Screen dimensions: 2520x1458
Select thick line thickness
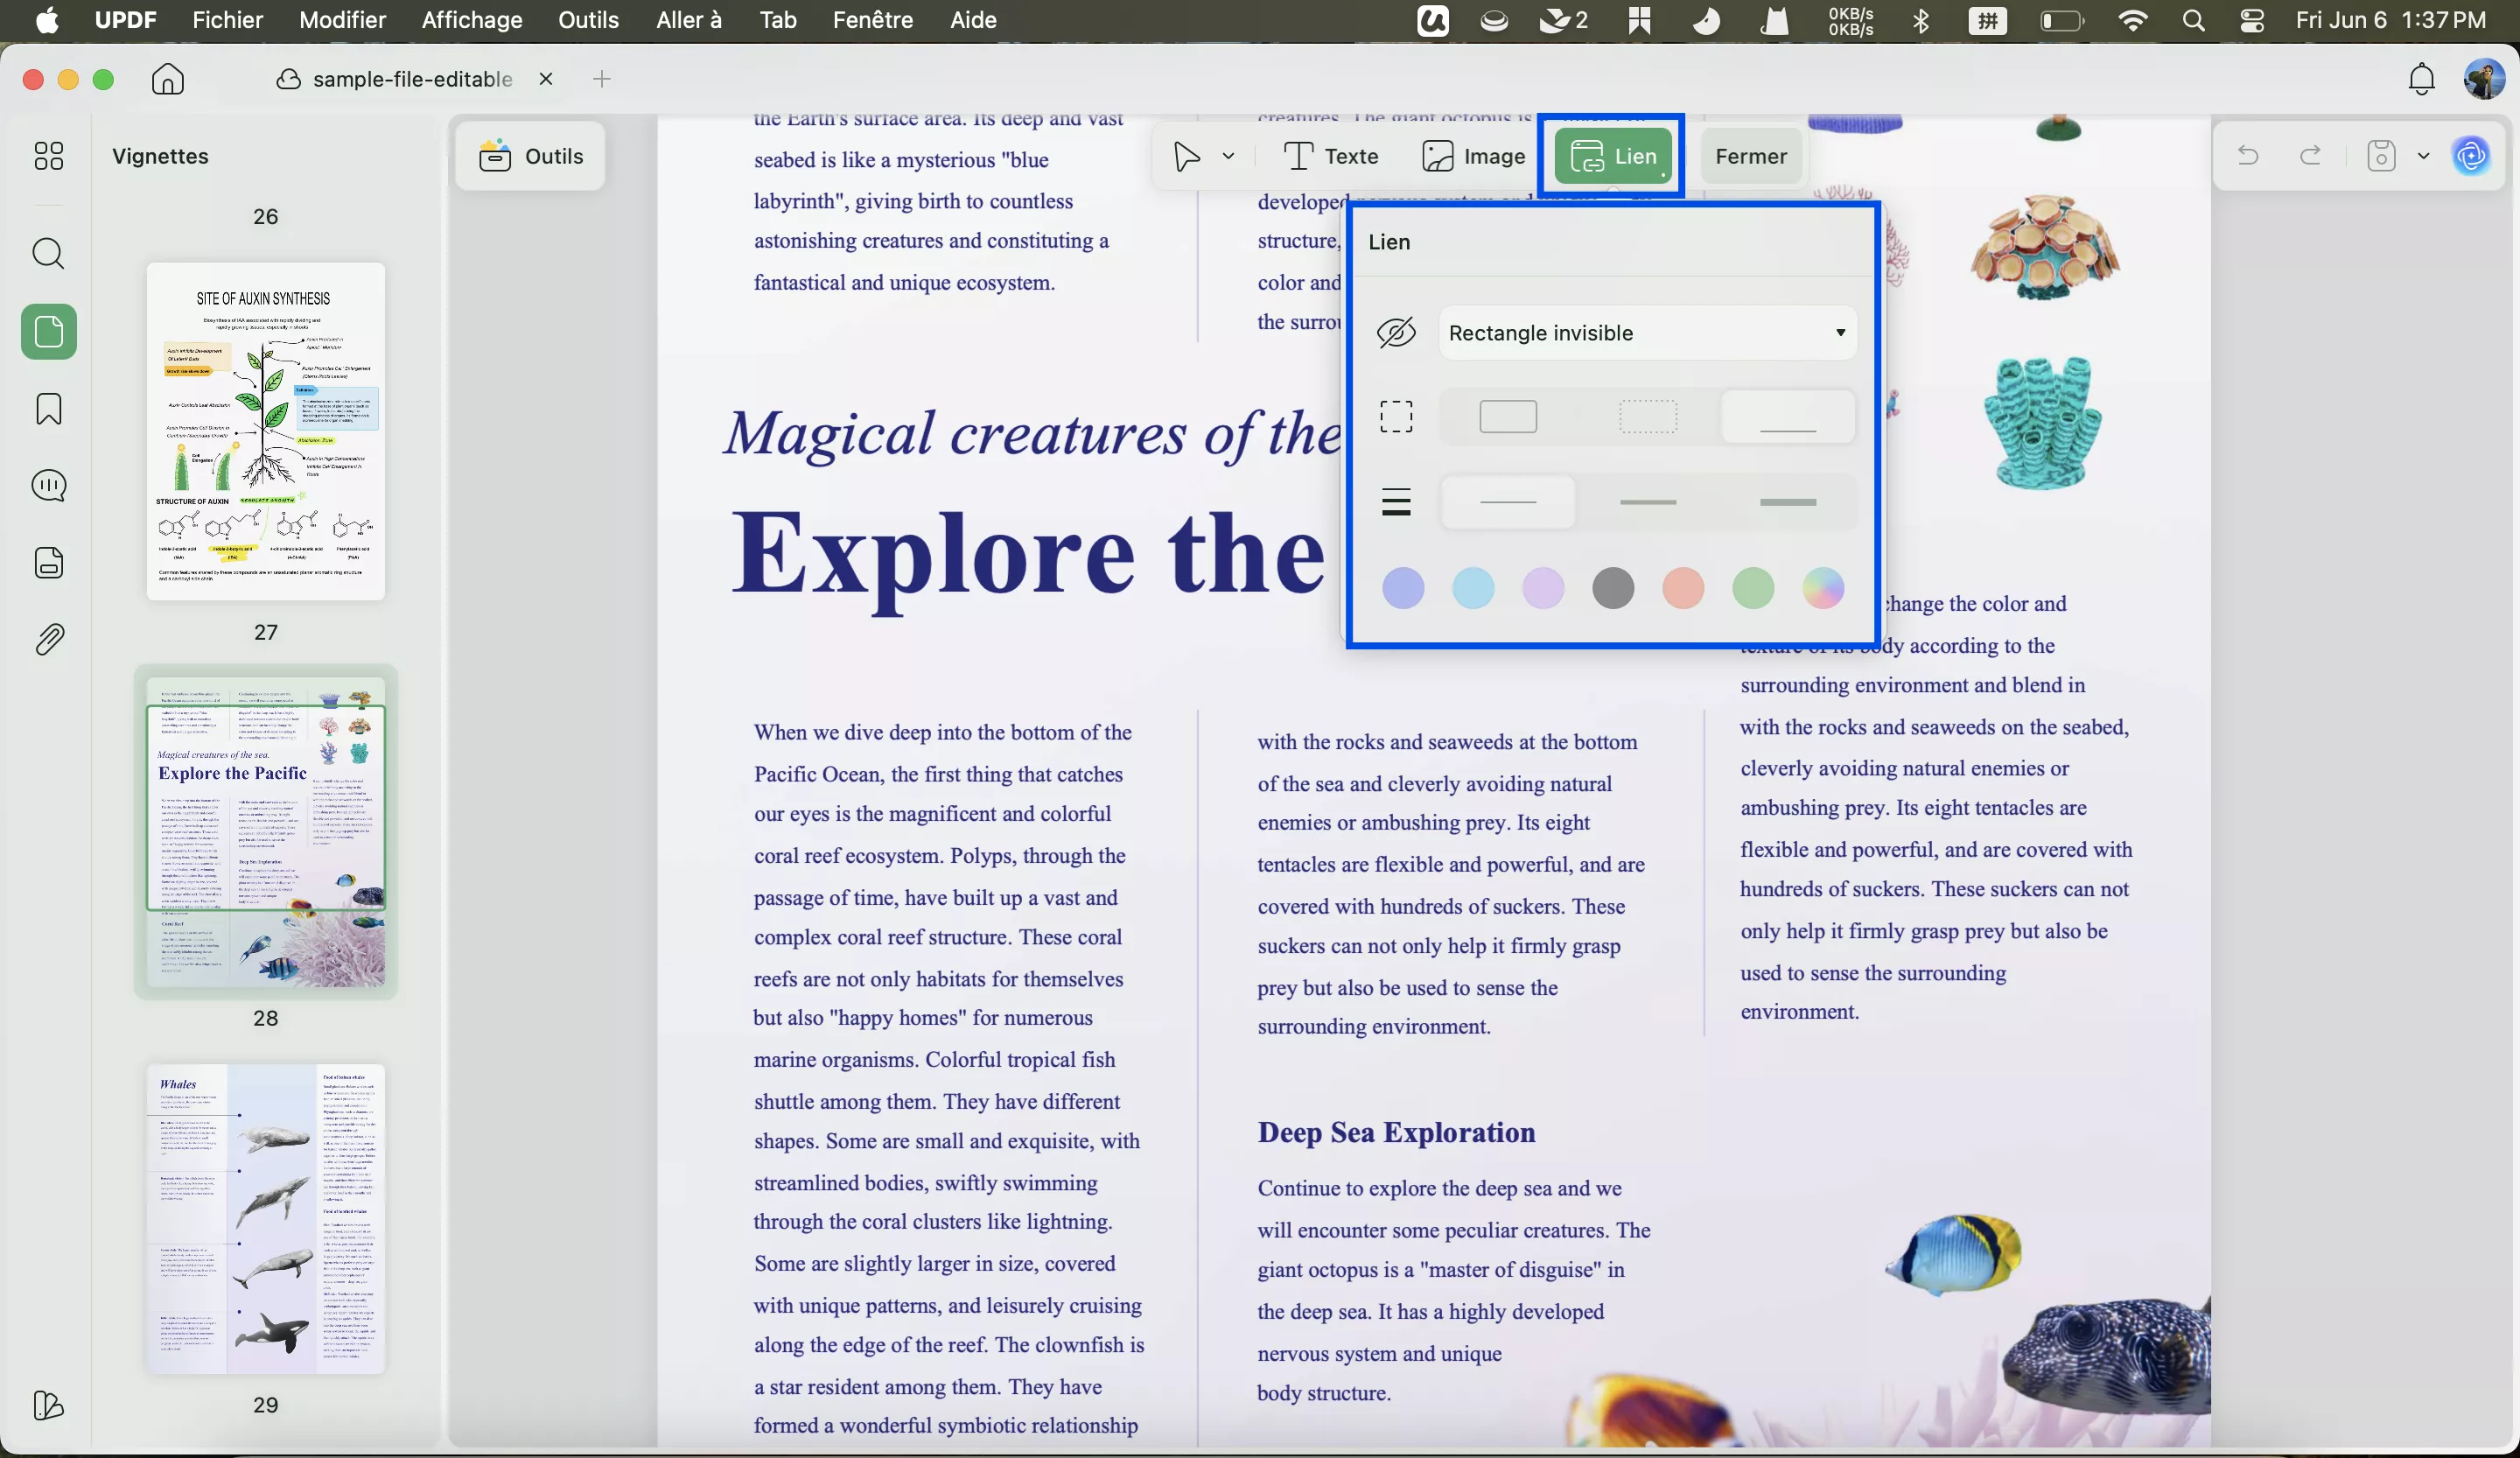coord(1788,502)
